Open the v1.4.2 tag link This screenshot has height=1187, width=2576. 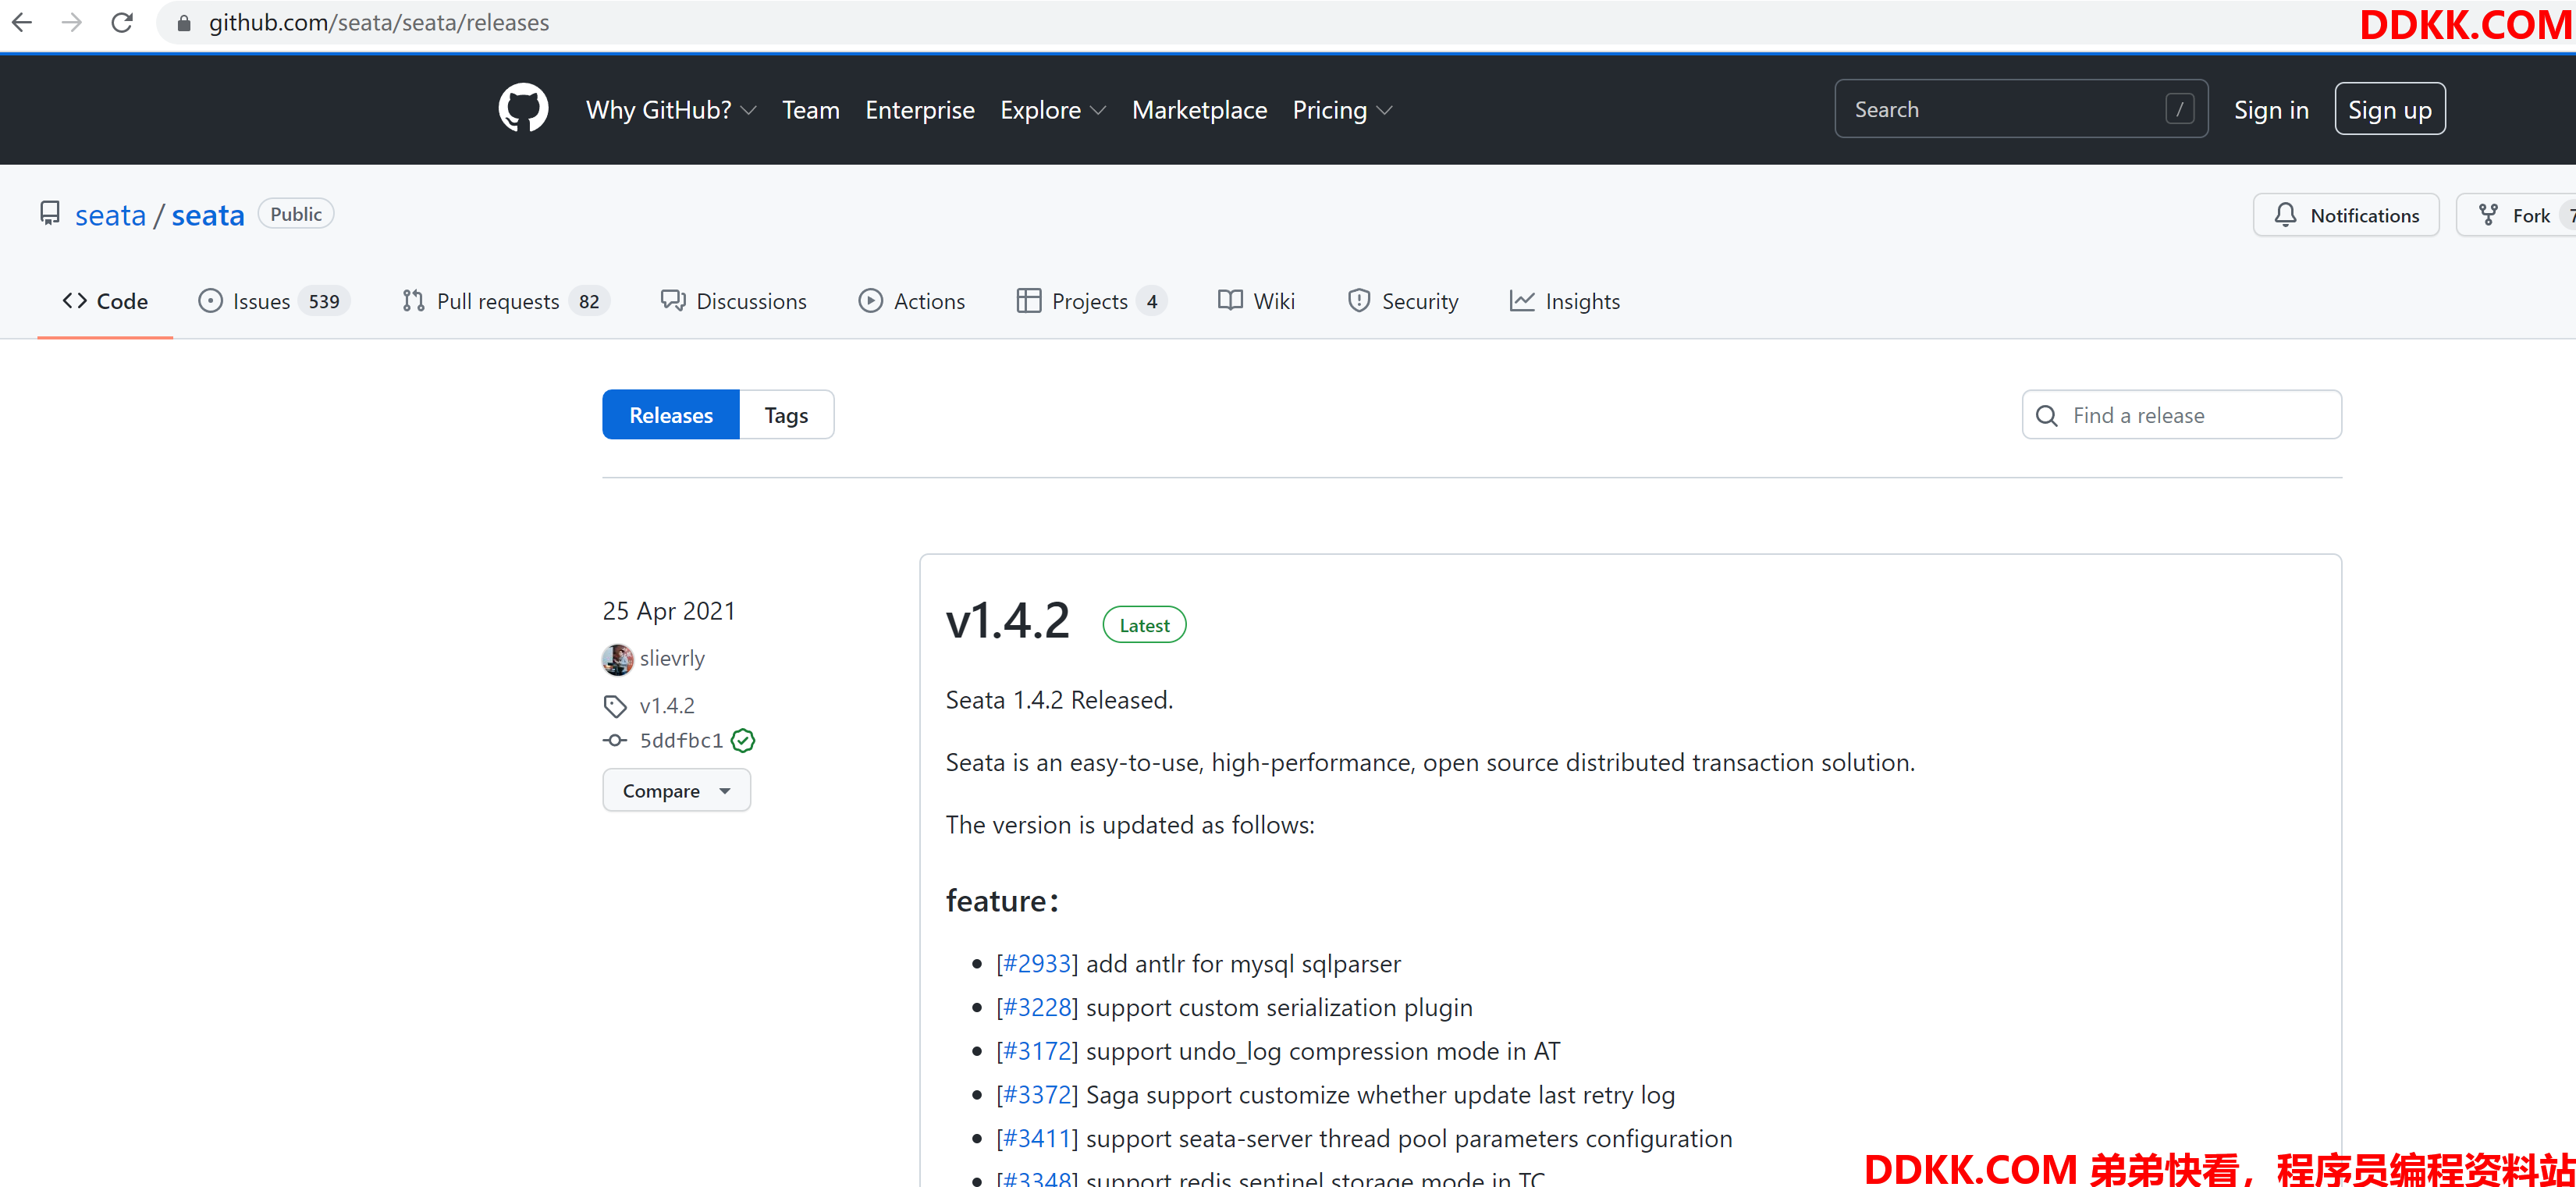(667, 706)
